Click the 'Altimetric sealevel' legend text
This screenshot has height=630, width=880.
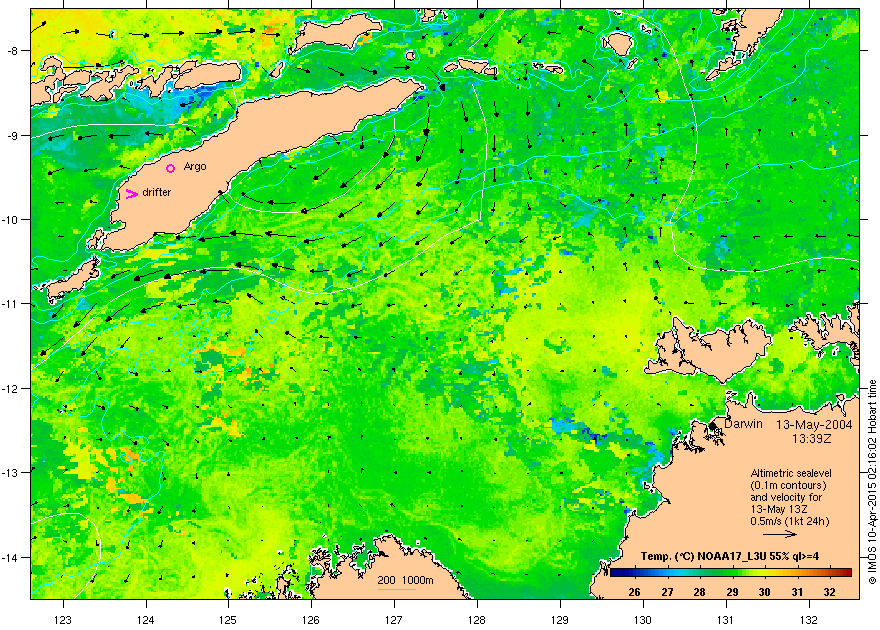(791, 473)
